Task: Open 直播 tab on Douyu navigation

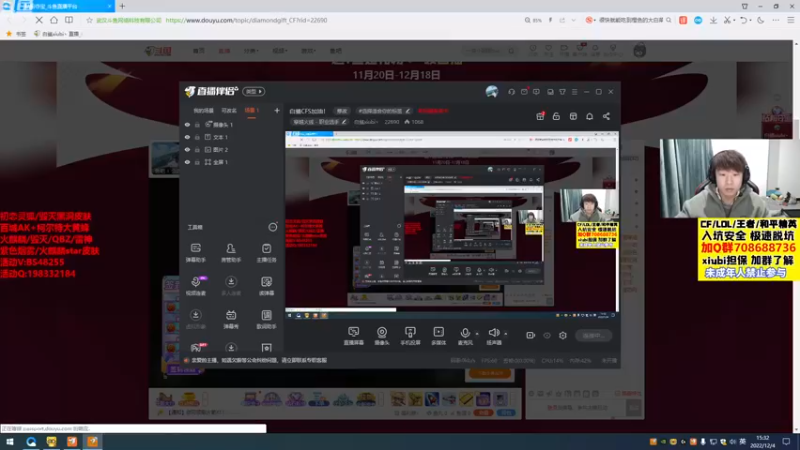Action: pyautogui.click(x=224, y=51)
